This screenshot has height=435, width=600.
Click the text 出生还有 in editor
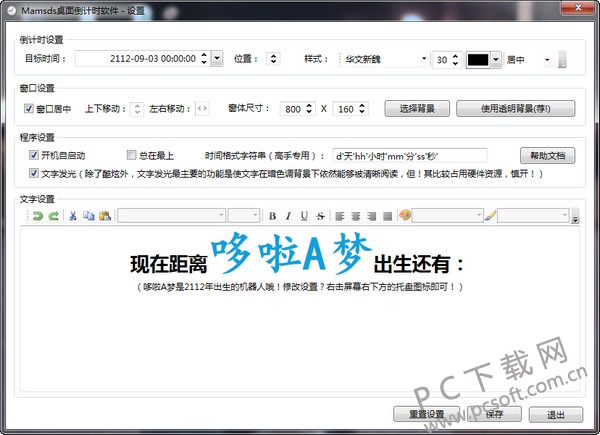coord(412,264)
